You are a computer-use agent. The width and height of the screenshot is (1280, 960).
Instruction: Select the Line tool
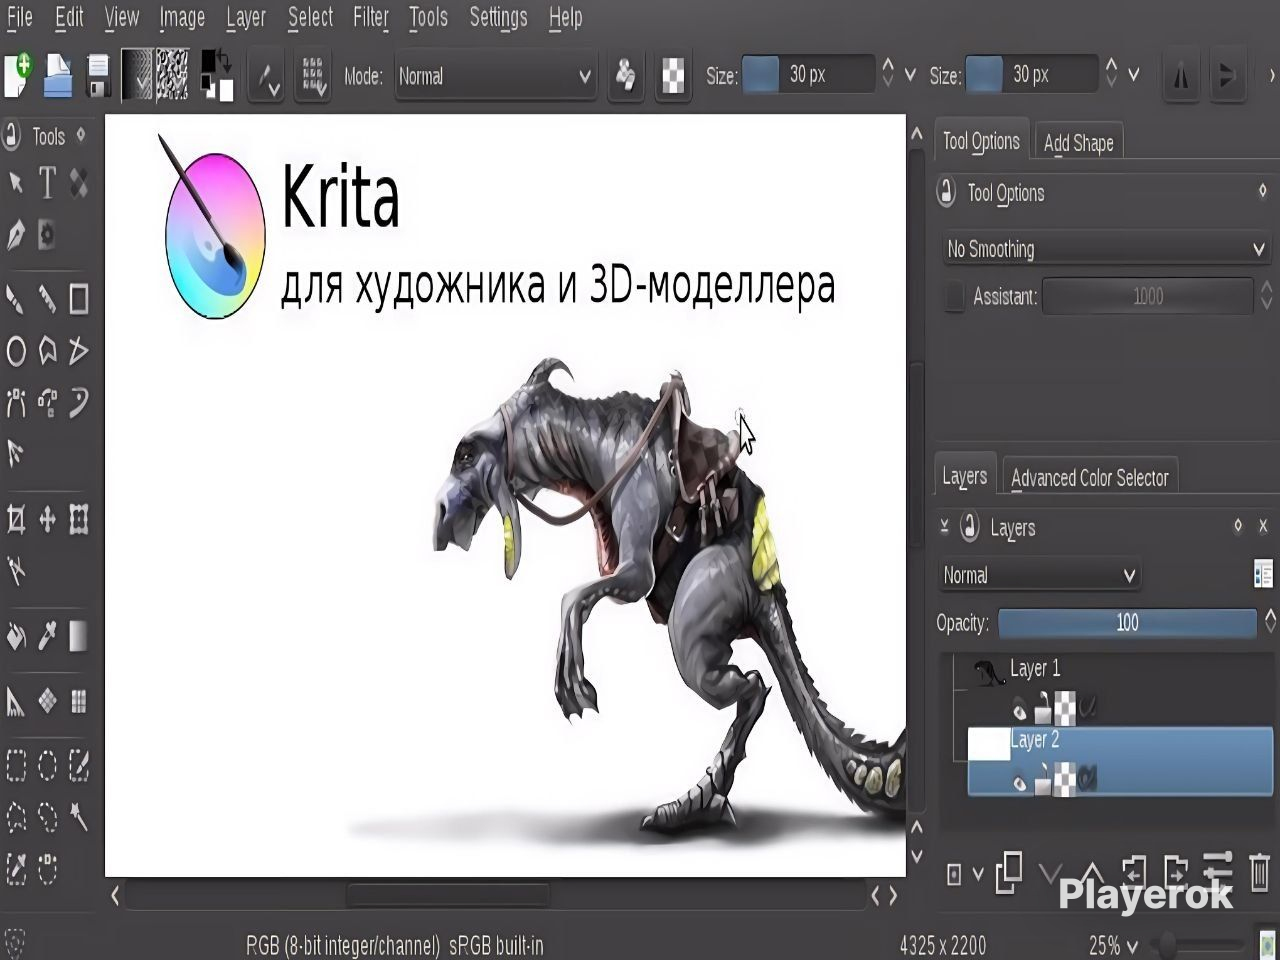[47, 298]
